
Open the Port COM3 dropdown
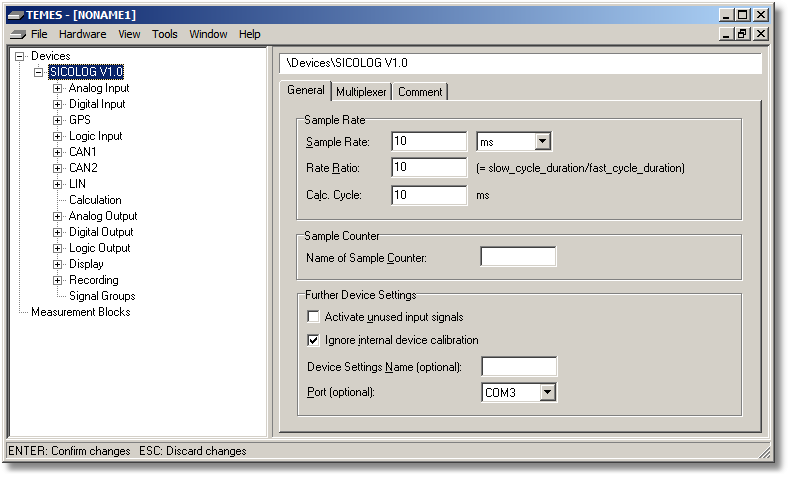(x=547, y=392)
